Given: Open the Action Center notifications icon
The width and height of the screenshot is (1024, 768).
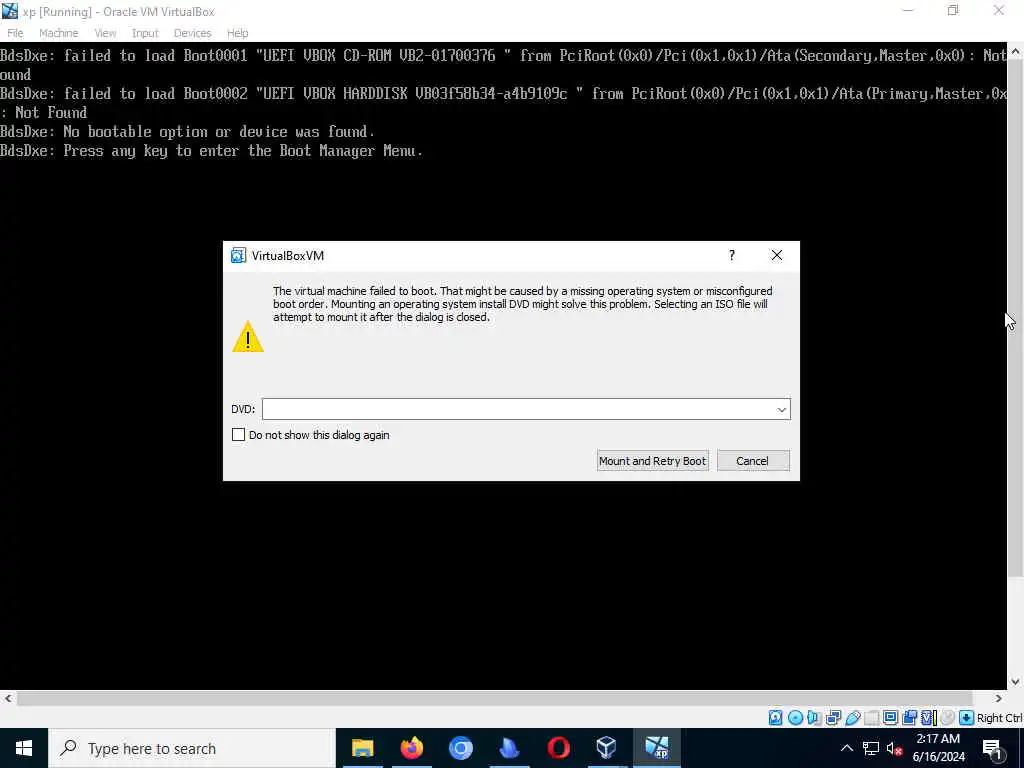Looking at the screenshot, I should [992, 748].
